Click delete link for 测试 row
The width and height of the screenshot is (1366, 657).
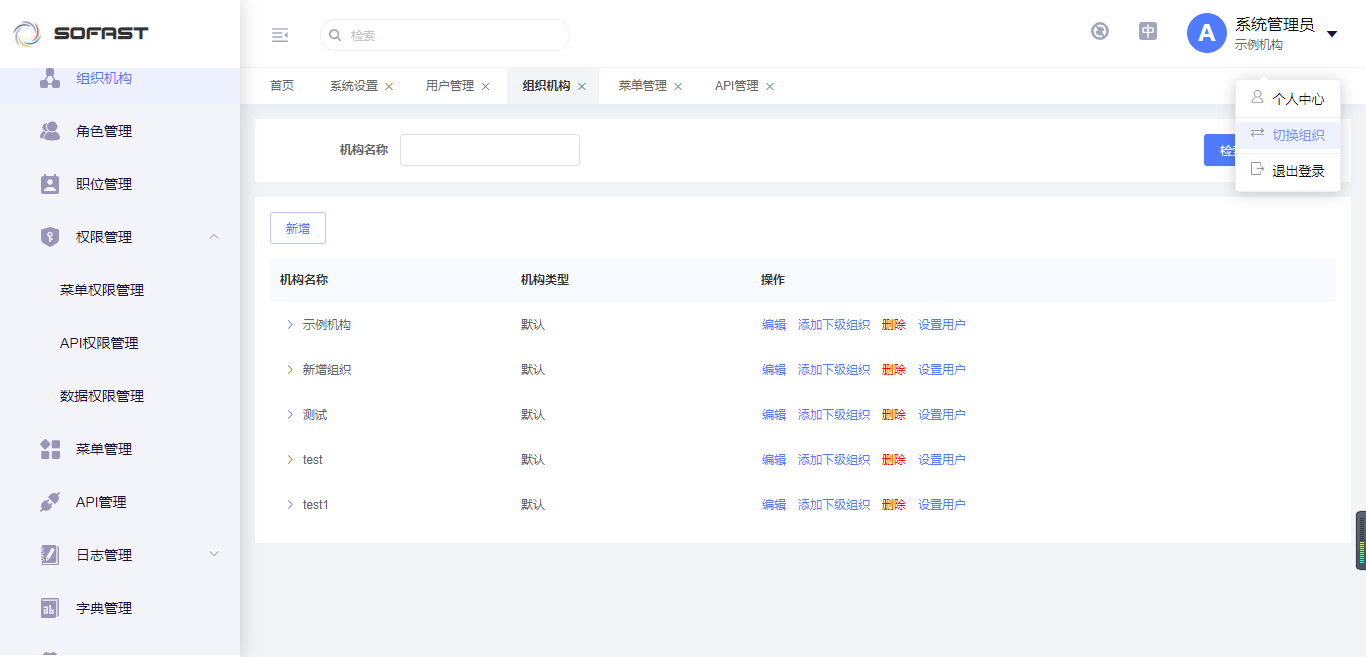pyautogui.click(x=893, y=415)
